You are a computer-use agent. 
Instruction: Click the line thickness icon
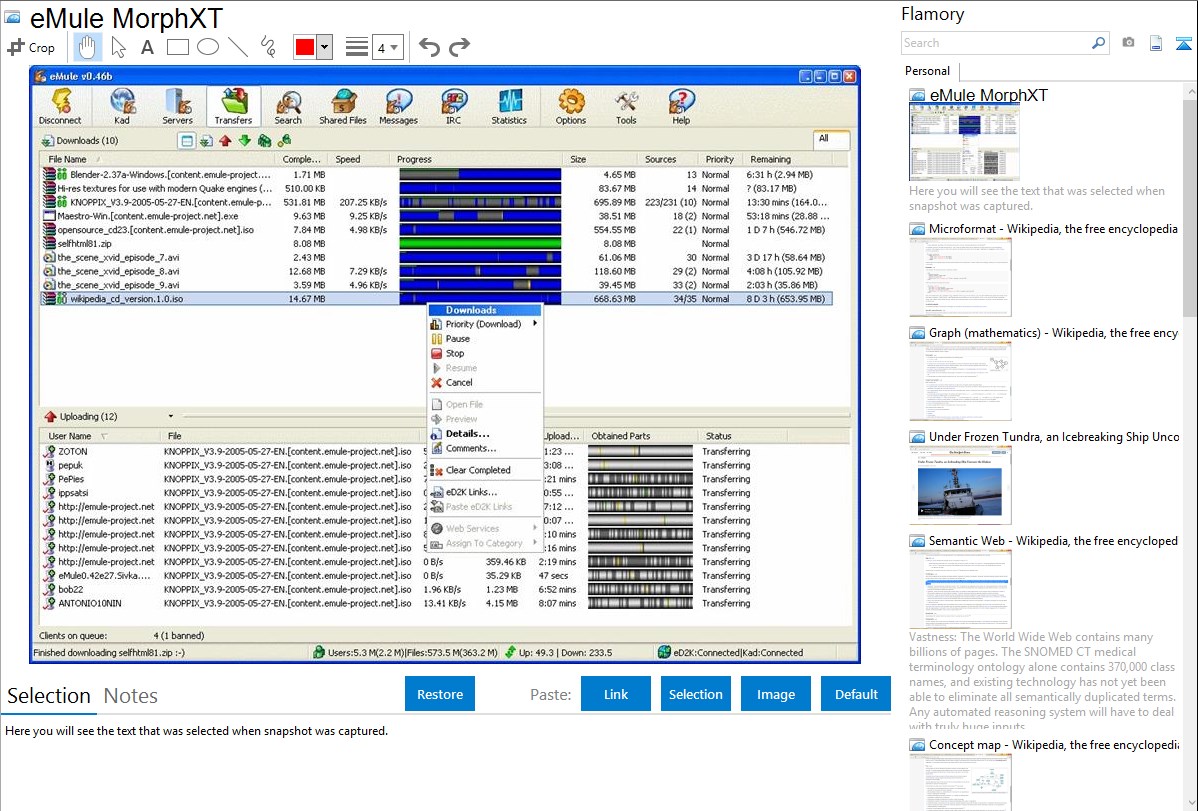click(x=357, y=47)
